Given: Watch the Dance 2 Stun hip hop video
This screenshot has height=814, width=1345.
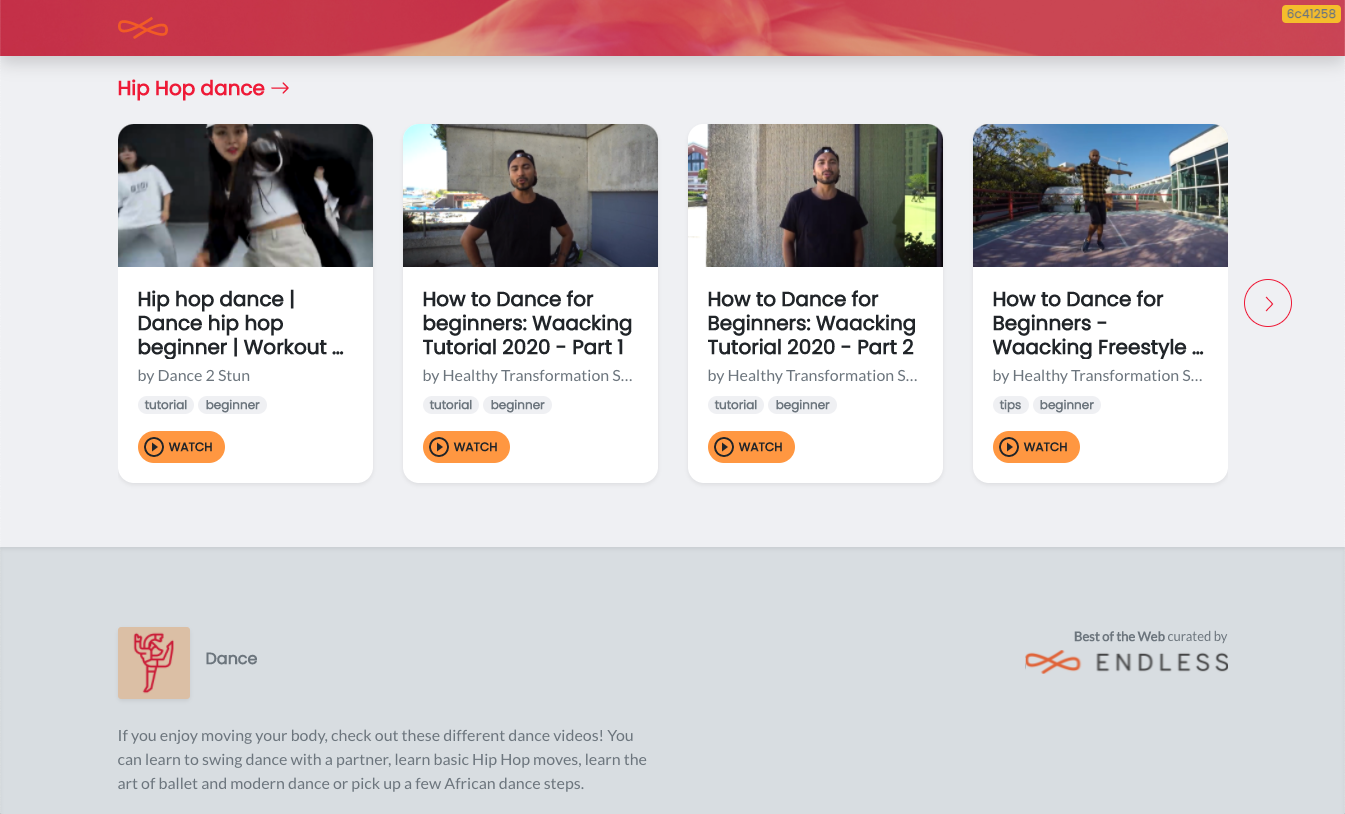Looking at the screenshot, I should point(181,447).
